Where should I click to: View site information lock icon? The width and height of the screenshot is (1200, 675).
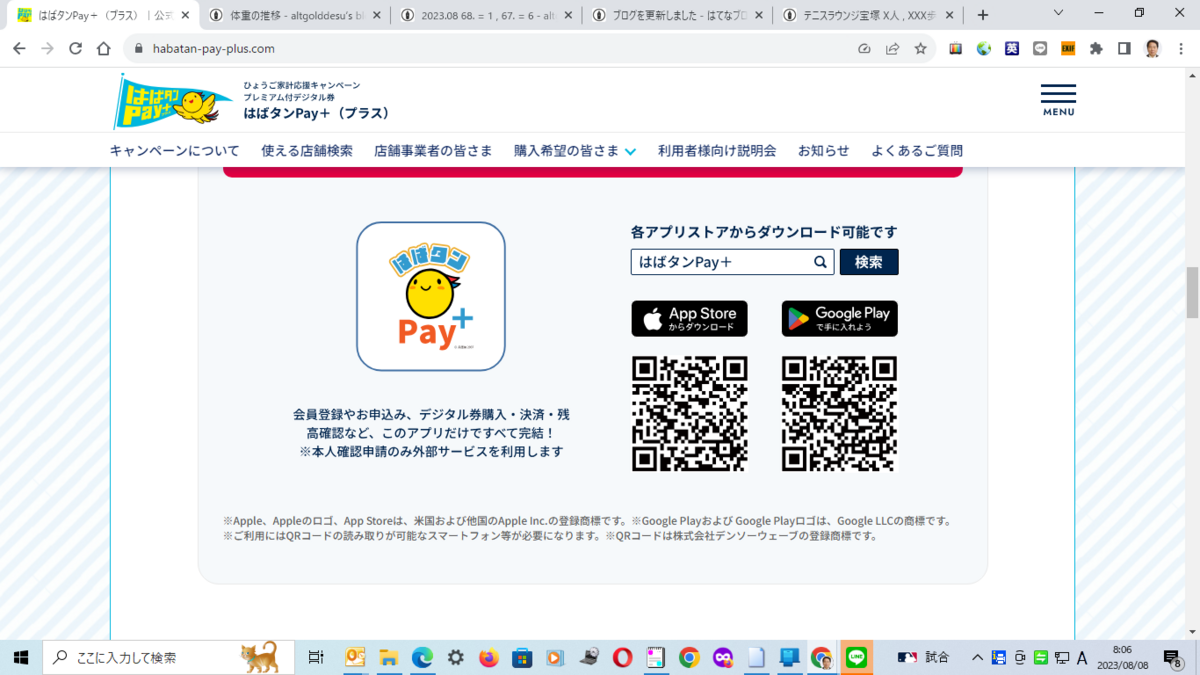tap(140, 49)
